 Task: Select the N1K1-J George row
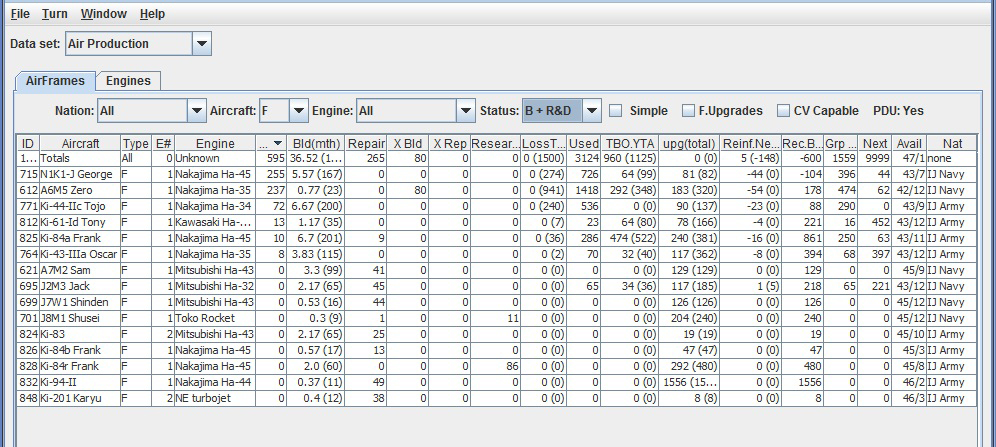pyautogui.click(x=497, y=174)
